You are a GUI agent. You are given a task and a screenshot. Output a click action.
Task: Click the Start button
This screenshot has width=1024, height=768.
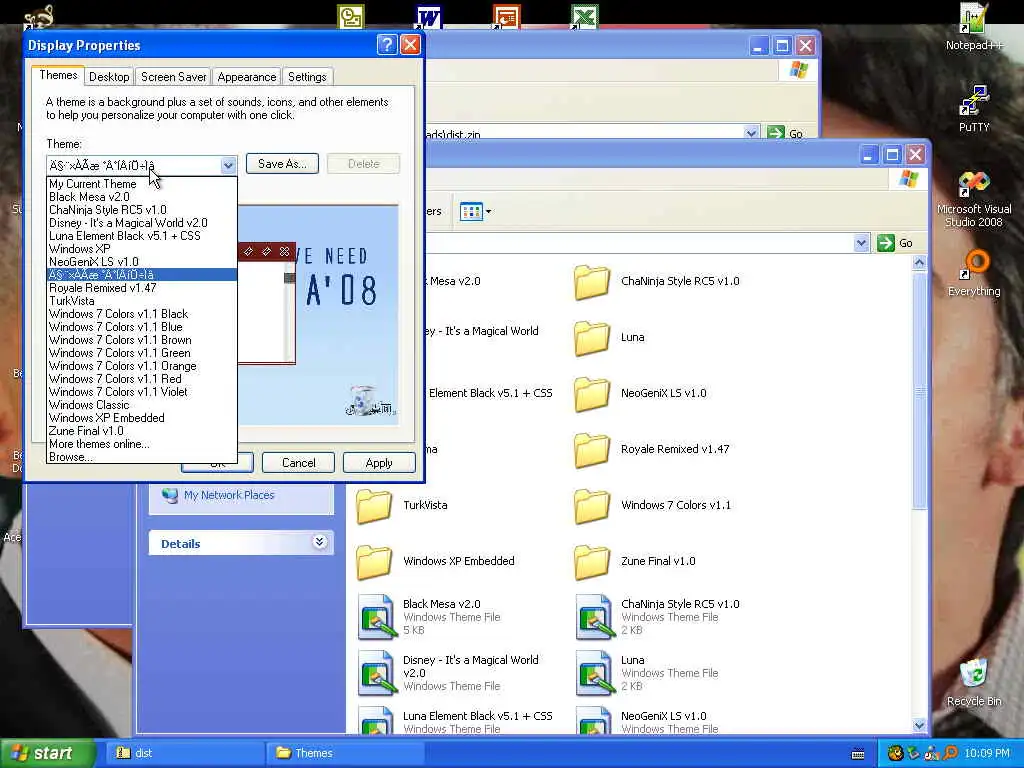click(47, 753)
